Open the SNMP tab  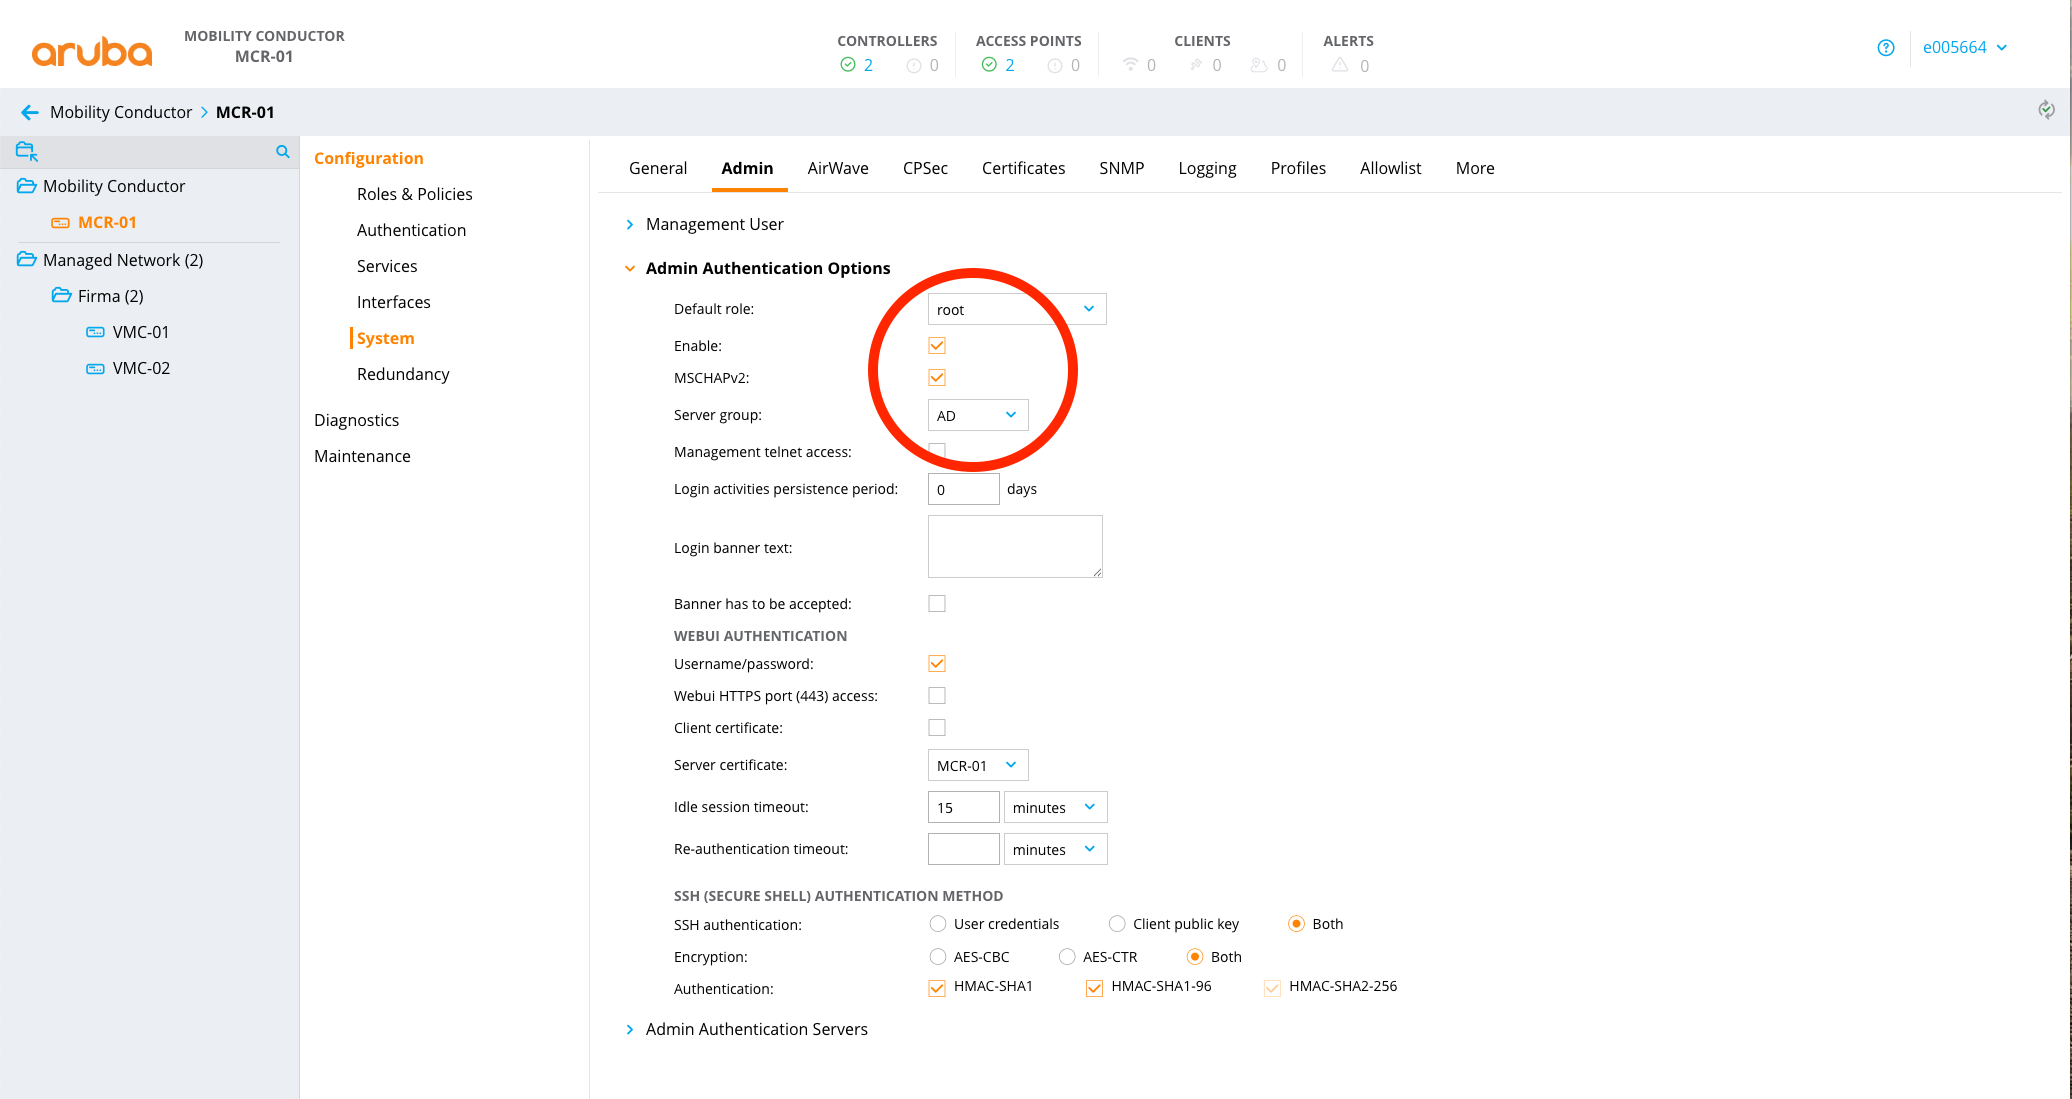coord(1121,168)
